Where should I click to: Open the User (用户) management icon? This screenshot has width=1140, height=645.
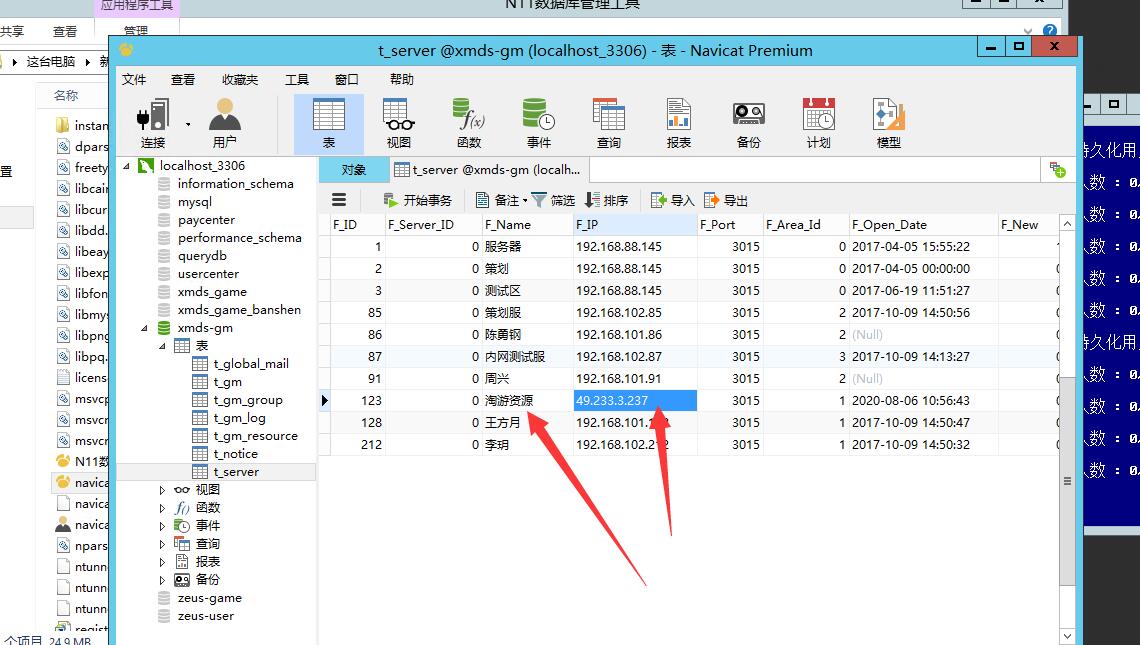(x=225, y=117)
